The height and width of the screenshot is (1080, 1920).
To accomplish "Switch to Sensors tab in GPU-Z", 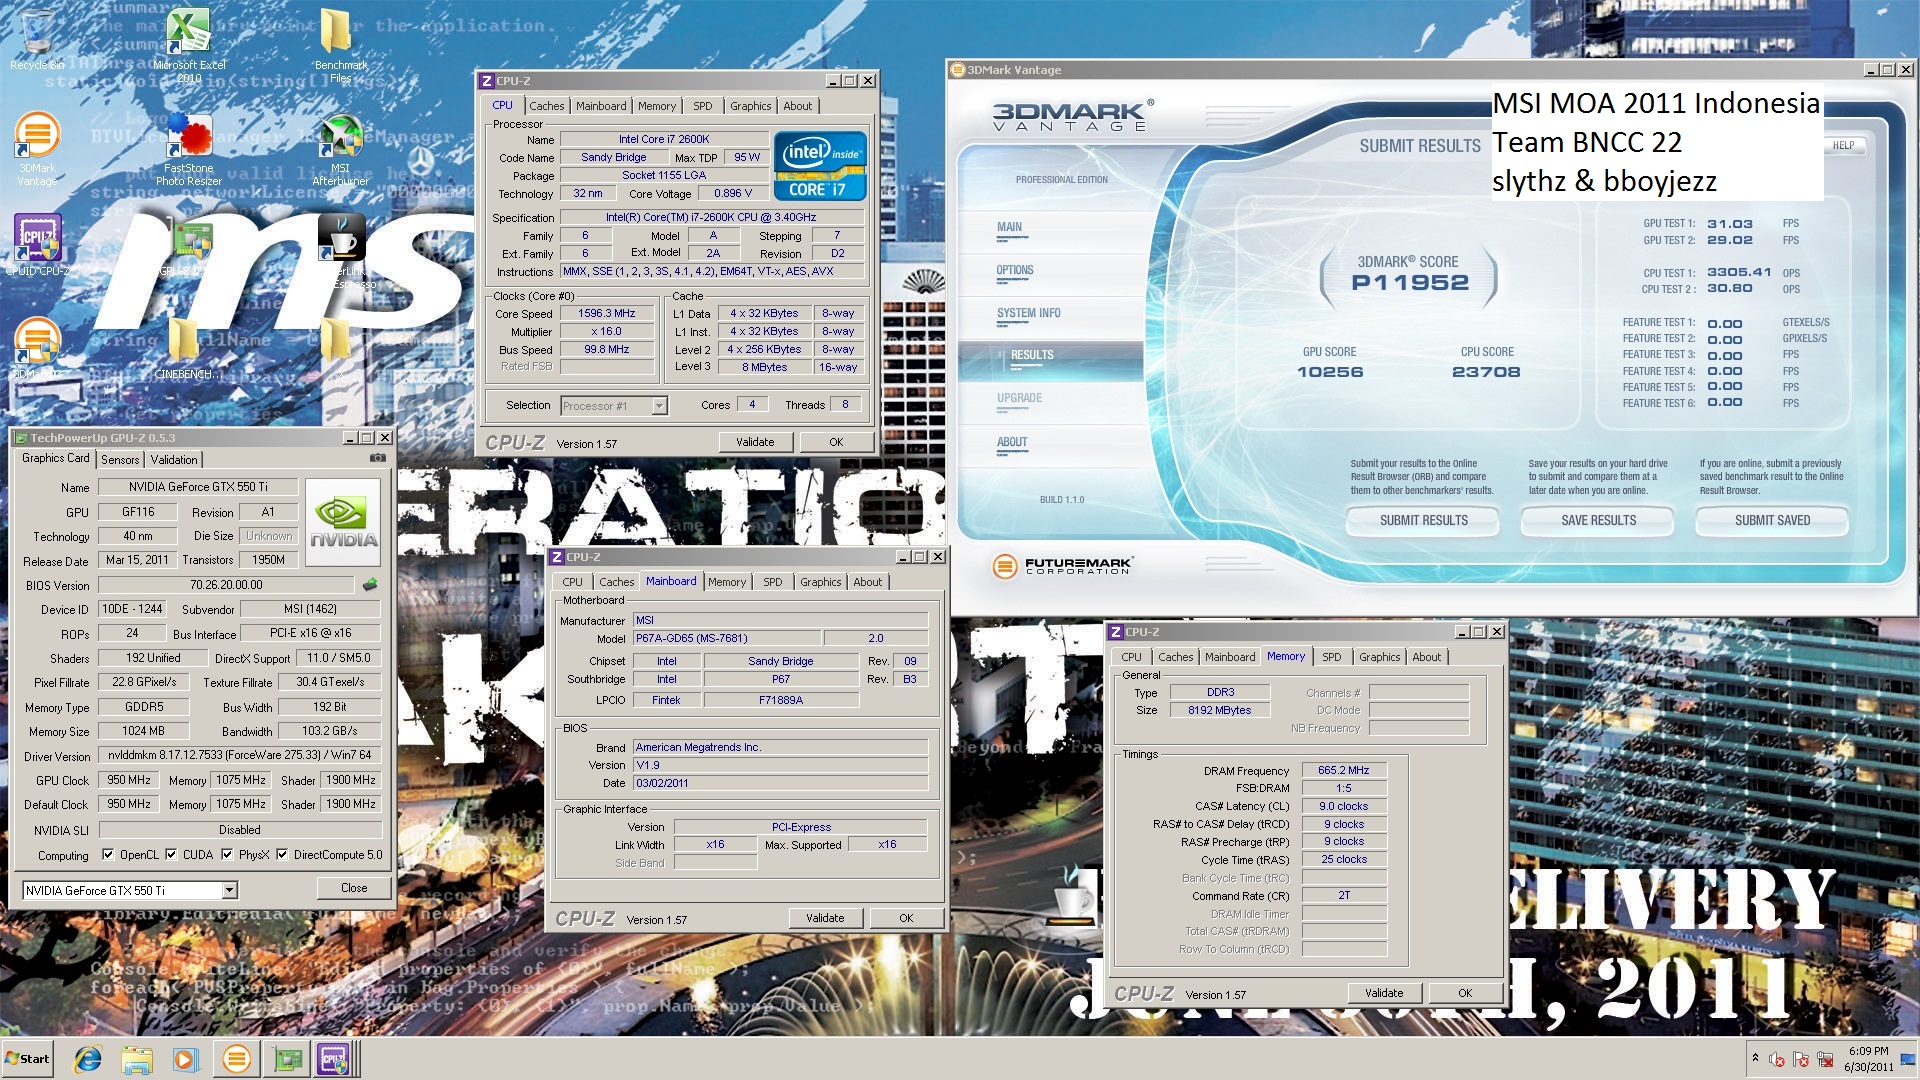I will tap(120, 460).
